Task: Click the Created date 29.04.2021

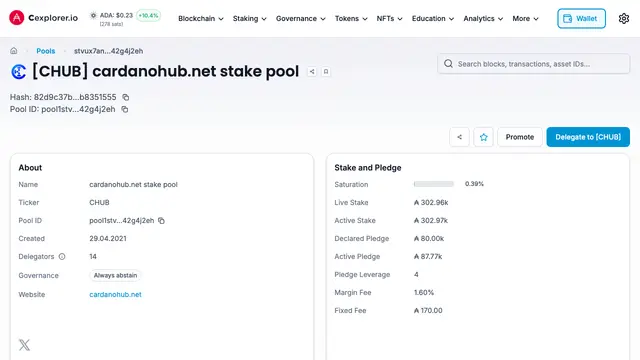Action: coord(108,238)
